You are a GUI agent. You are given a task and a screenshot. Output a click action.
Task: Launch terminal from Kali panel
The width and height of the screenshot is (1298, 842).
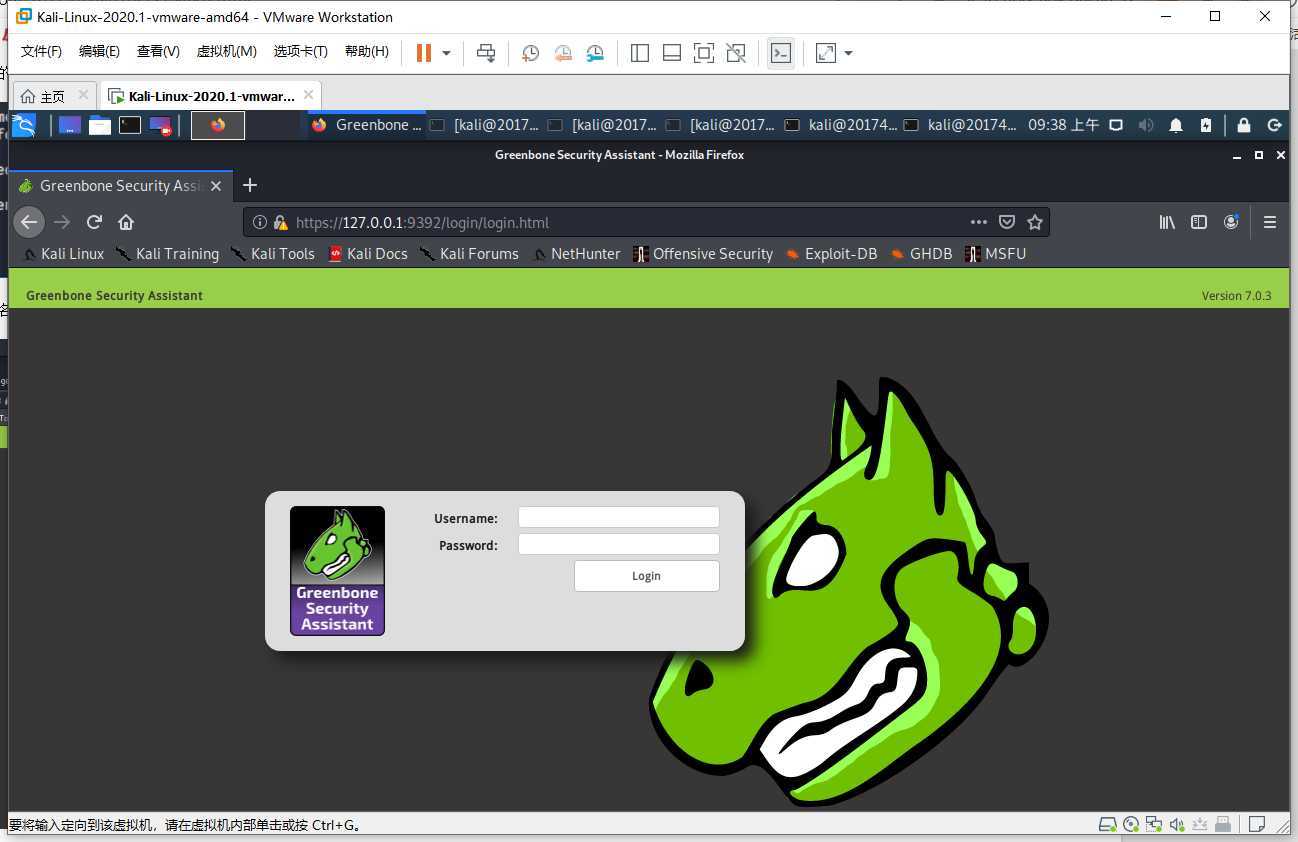tap(130, 125)
